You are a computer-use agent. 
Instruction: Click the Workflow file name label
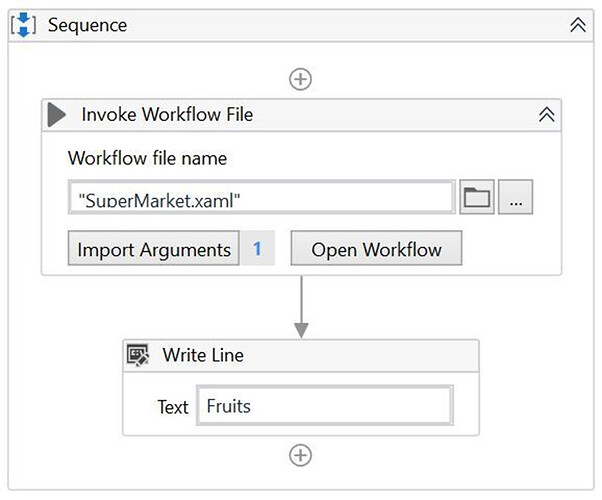point(147,158)
